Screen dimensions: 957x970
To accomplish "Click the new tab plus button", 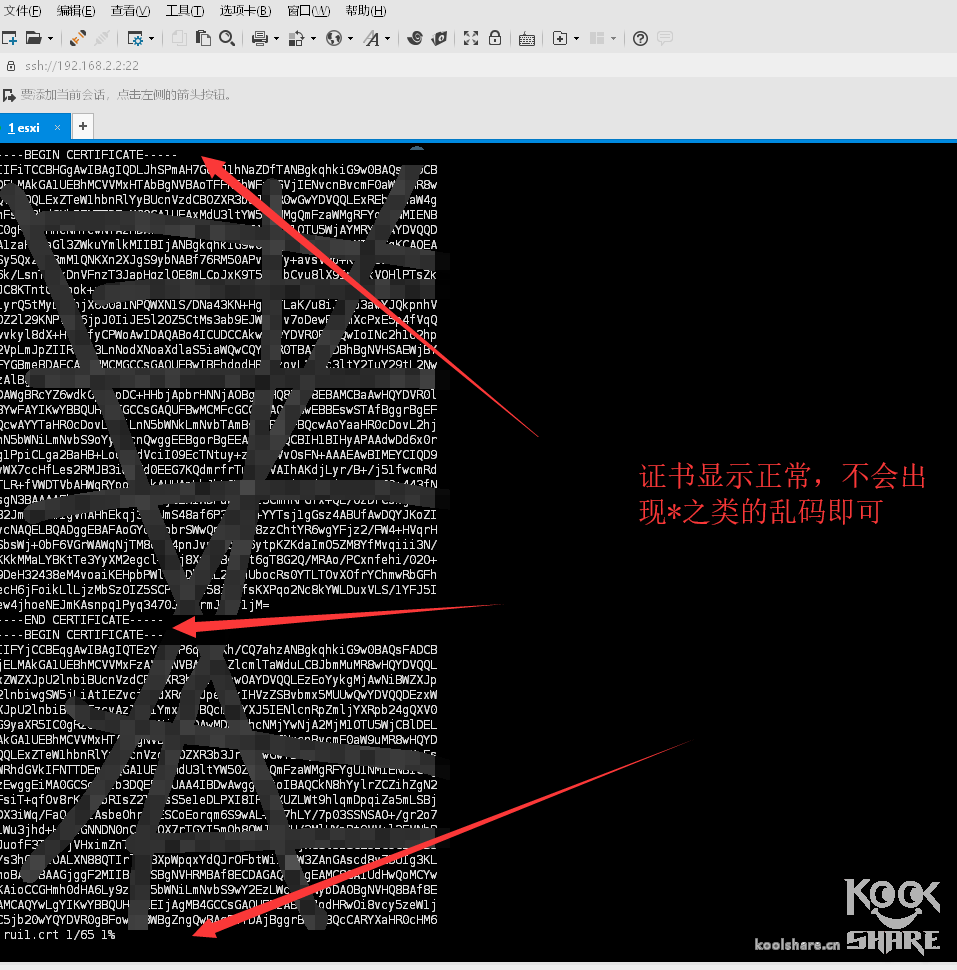I will point(82,126).
